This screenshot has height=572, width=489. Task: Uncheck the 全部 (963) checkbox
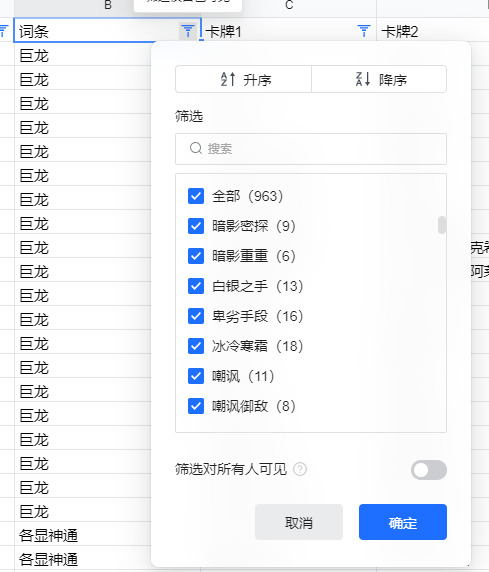point(196,196)
